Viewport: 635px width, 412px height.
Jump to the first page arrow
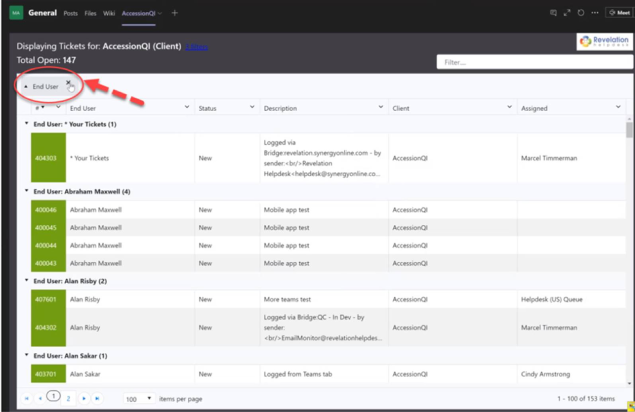coord(26,399)
